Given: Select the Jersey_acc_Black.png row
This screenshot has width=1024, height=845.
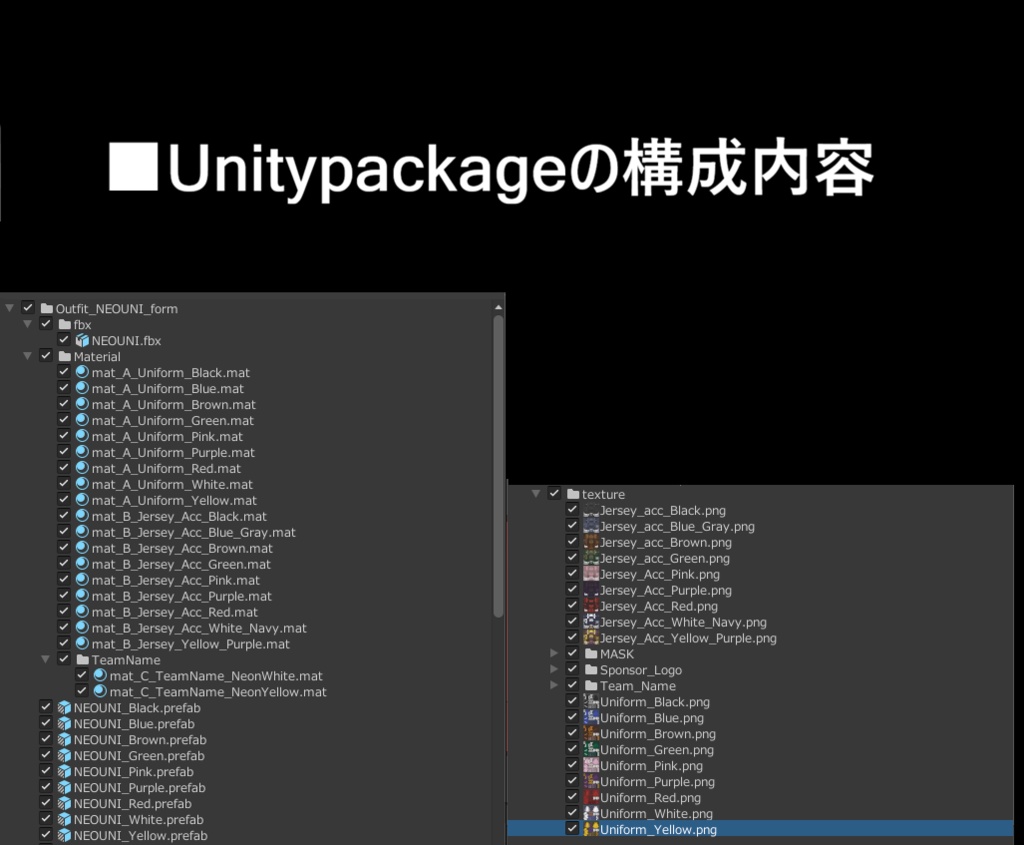Looking at the screenshot, I should [761, 510].
